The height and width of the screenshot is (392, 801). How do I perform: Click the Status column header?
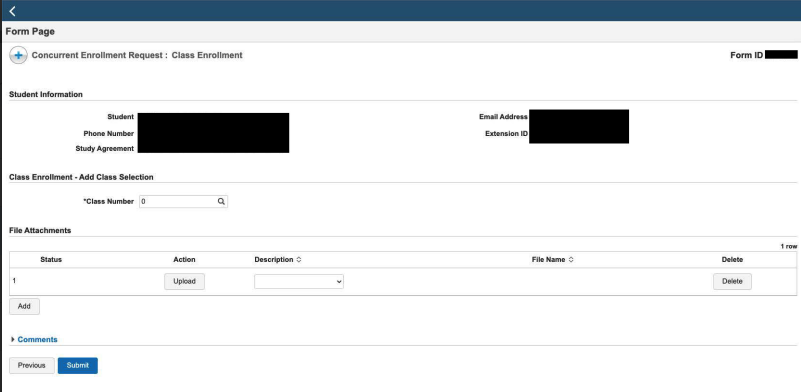(51, 260)
